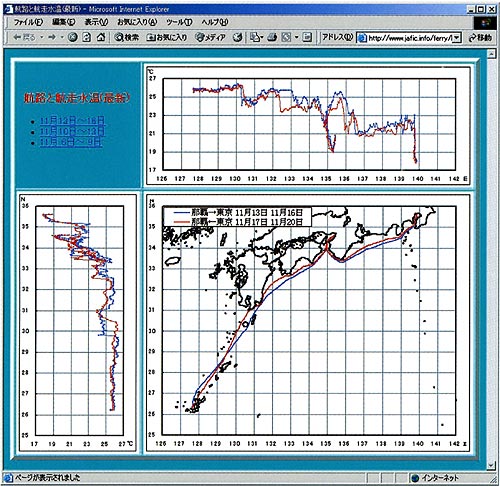Open the ツール(T) menu
Screen dimensions: 500x486
click(x=179, y=22)
